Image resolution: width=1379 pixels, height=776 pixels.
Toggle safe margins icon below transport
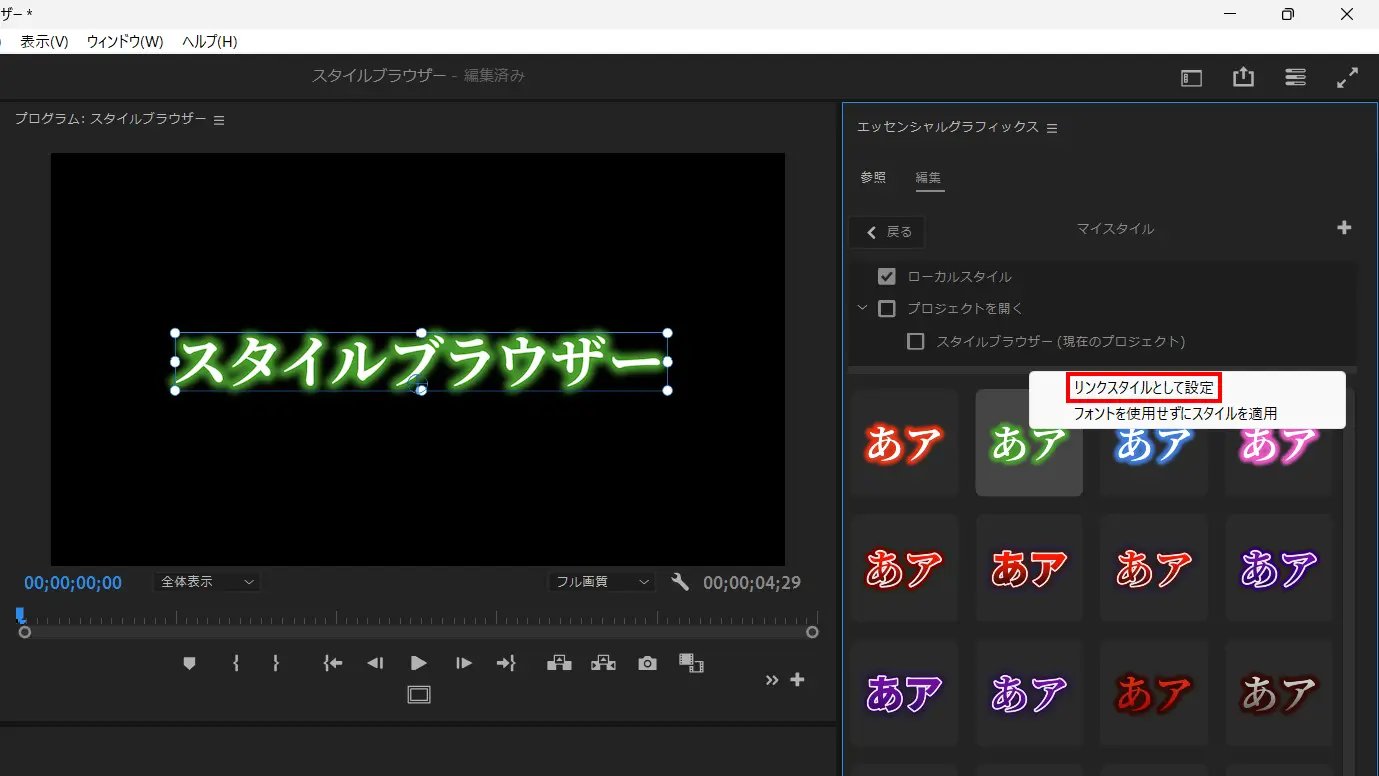[419, 694]
